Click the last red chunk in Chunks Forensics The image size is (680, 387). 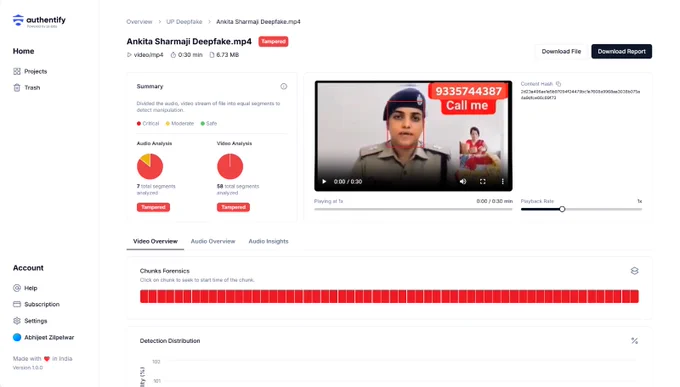[x=634, y=296]
